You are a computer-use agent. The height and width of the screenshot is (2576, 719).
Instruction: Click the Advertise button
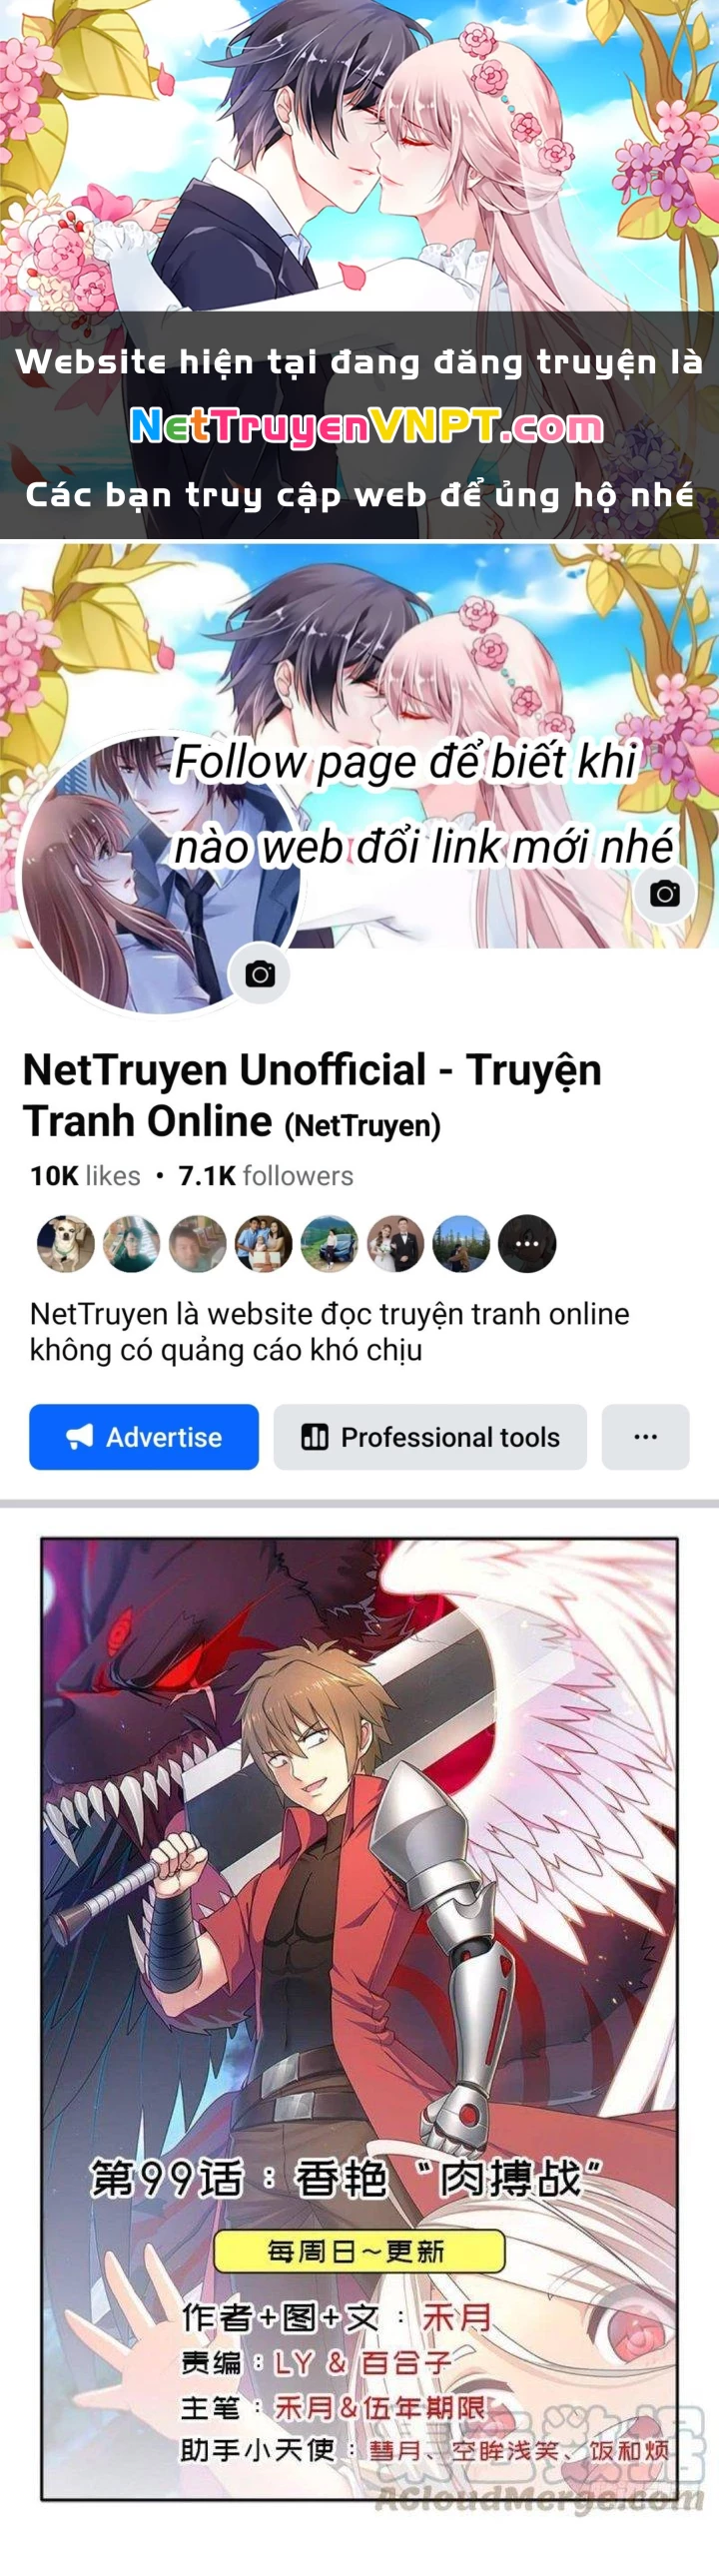[144, 1436]
